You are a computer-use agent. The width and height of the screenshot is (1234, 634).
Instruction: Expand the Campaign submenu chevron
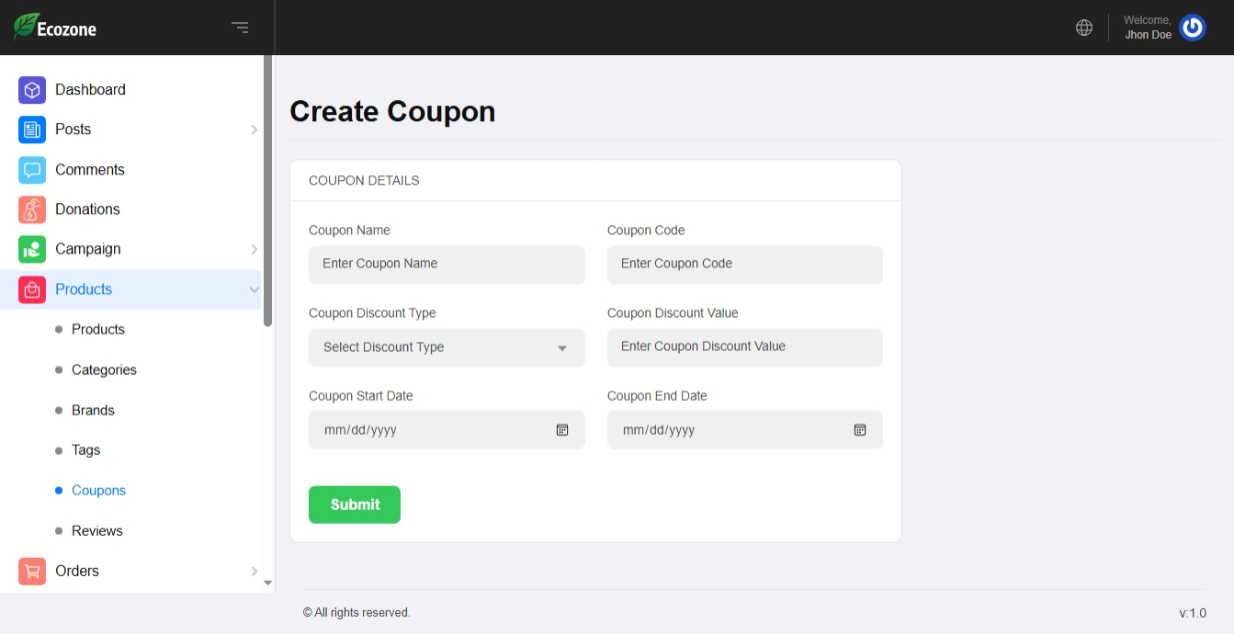tap(254, 249)
